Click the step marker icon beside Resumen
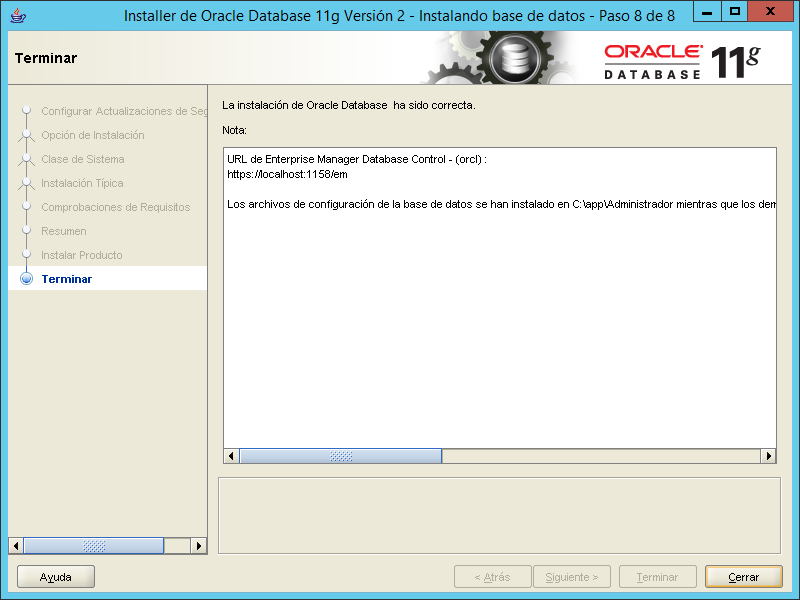 tap(27, 231)
